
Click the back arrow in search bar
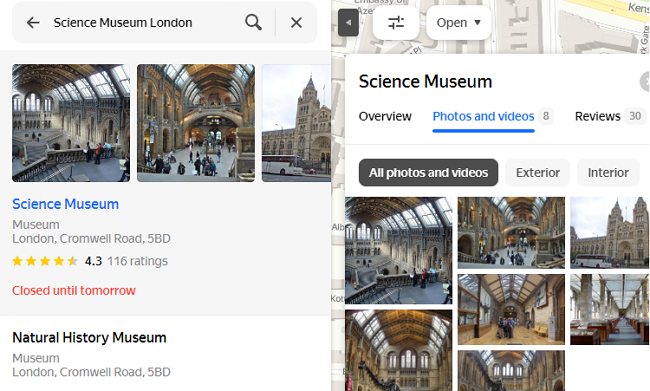click(x=33, y=22)
